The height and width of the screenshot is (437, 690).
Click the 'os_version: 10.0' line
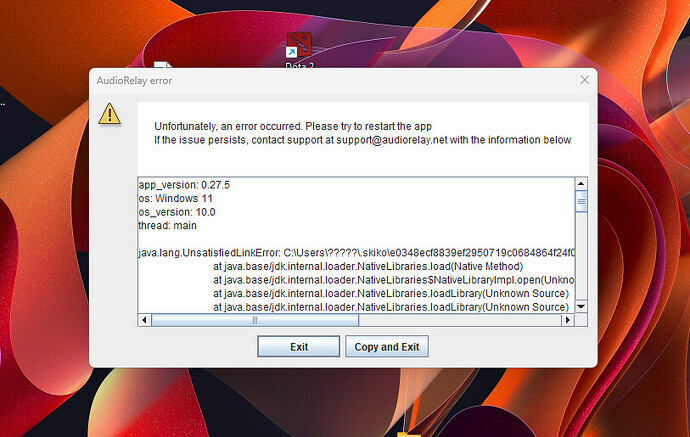click(x=177, y=212)
